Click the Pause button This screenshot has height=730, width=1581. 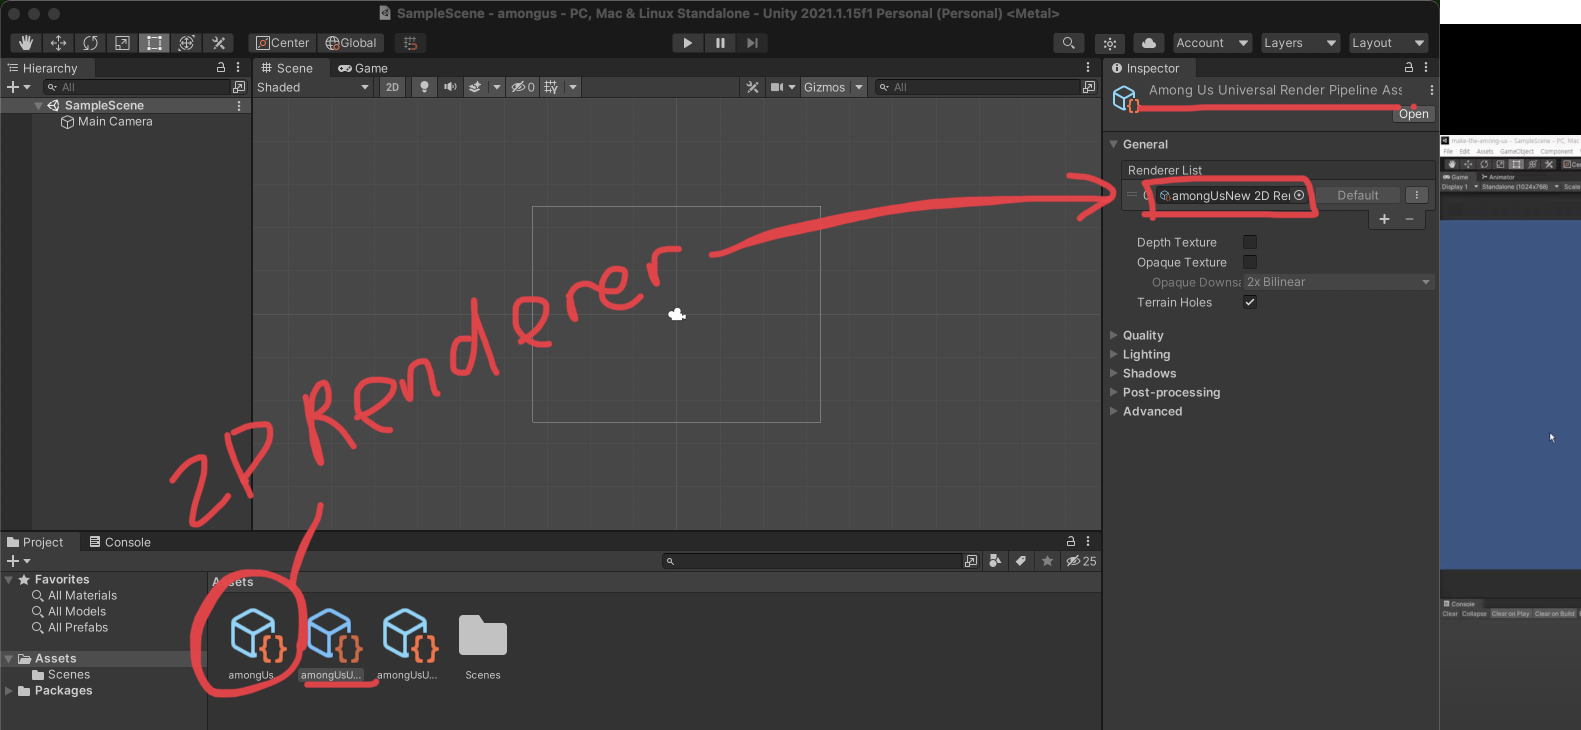720,43
